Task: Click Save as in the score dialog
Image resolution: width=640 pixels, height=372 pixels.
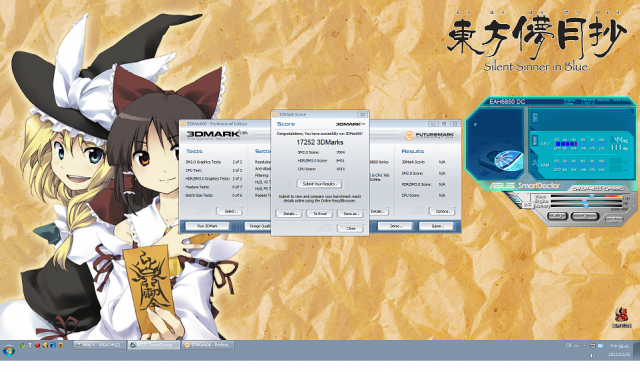Action: point(350,214)
